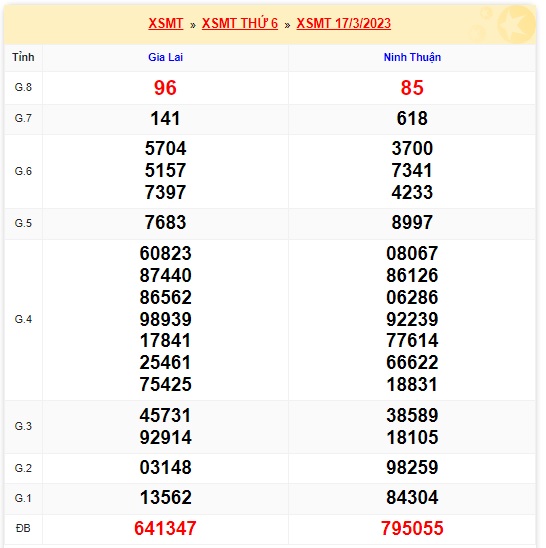Click the G.3 row label
This screenshot has height=548, width=546.
(x=23, y=426)
